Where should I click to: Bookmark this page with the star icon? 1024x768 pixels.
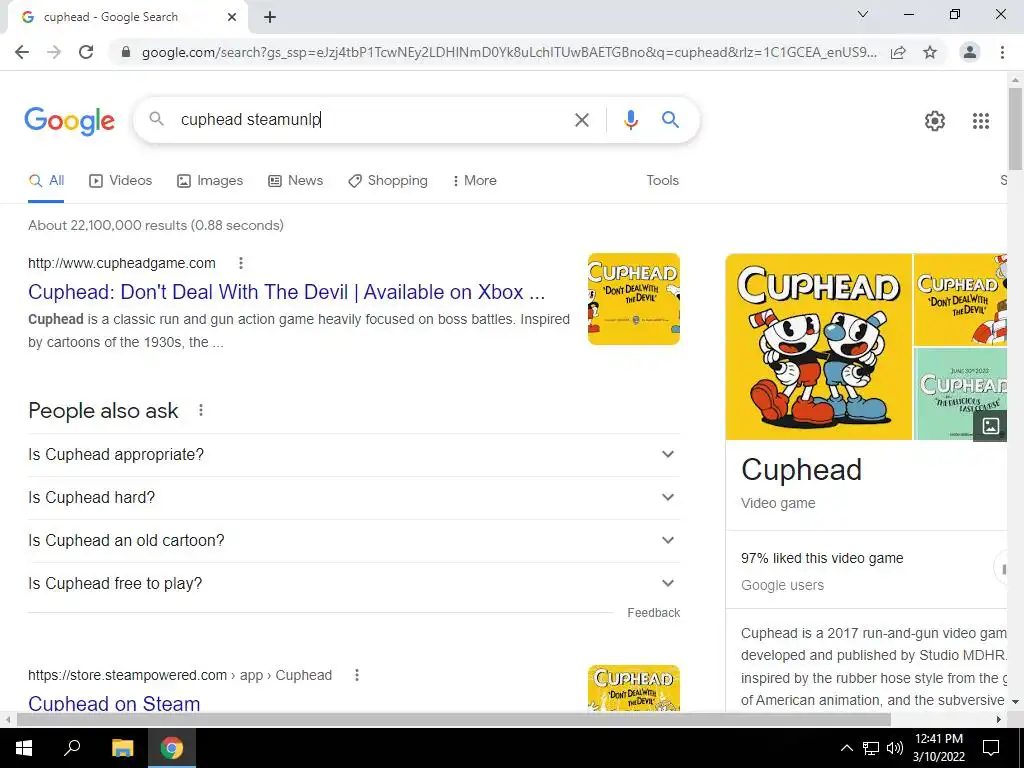pyautogui.click(x=930, y=52)
